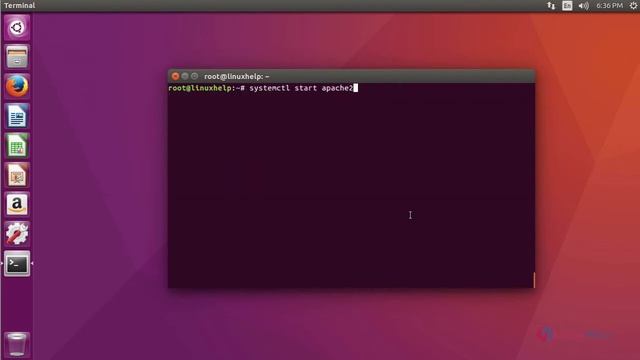Open the Trash in the launcher
This screenshot has width=640, height=360.
click(17, 345)
